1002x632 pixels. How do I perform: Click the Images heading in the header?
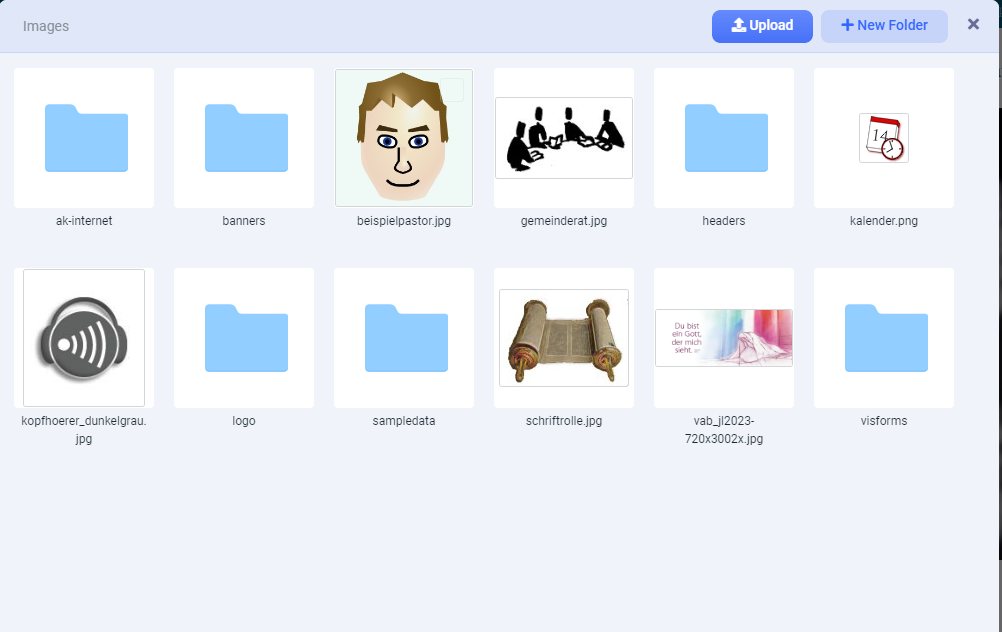coord(46,26)
